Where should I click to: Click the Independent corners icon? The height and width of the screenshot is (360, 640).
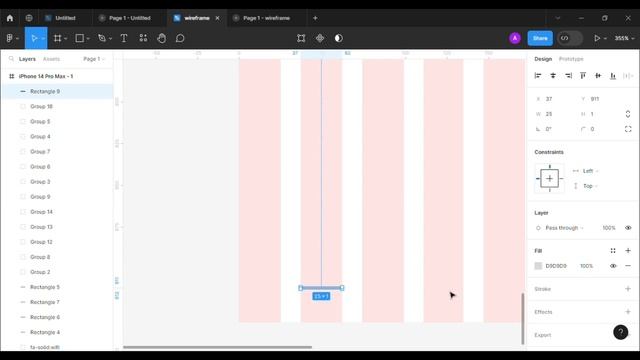pos(628,129)
